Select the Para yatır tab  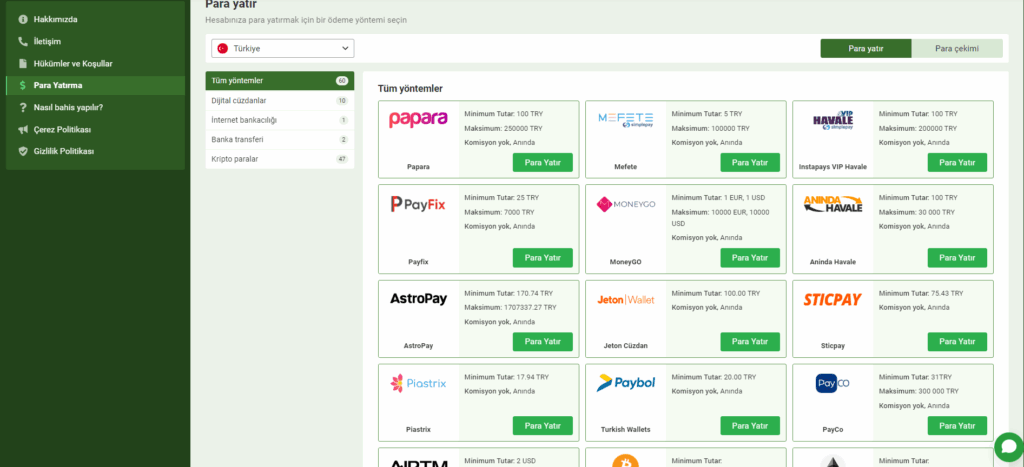pyautogui.click(x=865, y=48)
